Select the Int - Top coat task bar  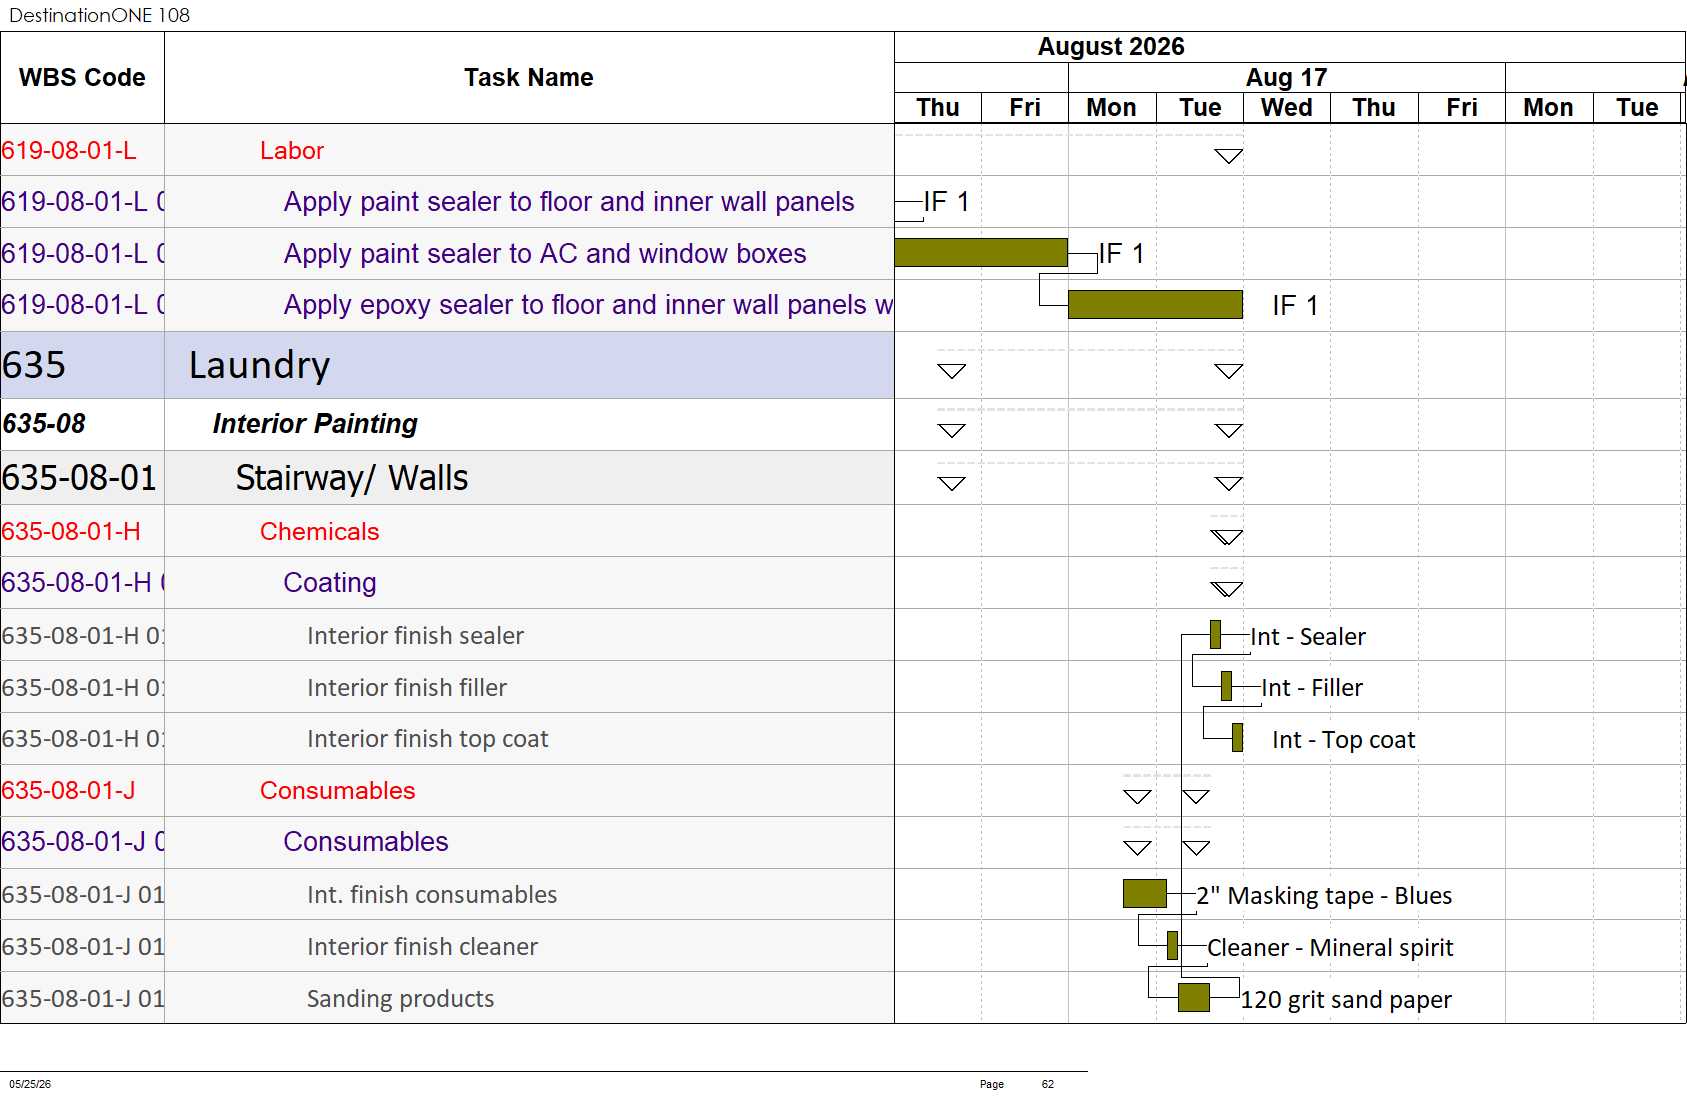[x=1237, y=737]
